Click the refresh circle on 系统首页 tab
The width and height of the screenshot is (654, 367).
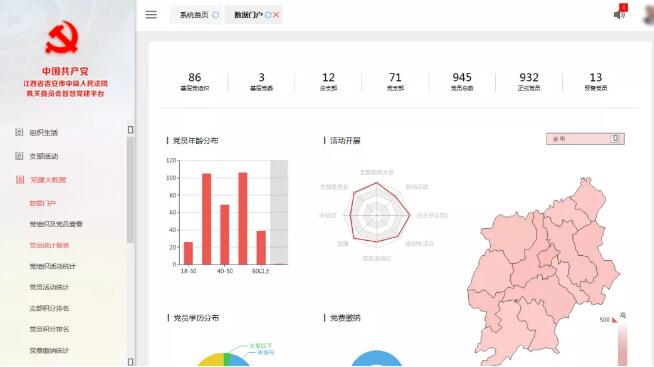click(216, 15)
